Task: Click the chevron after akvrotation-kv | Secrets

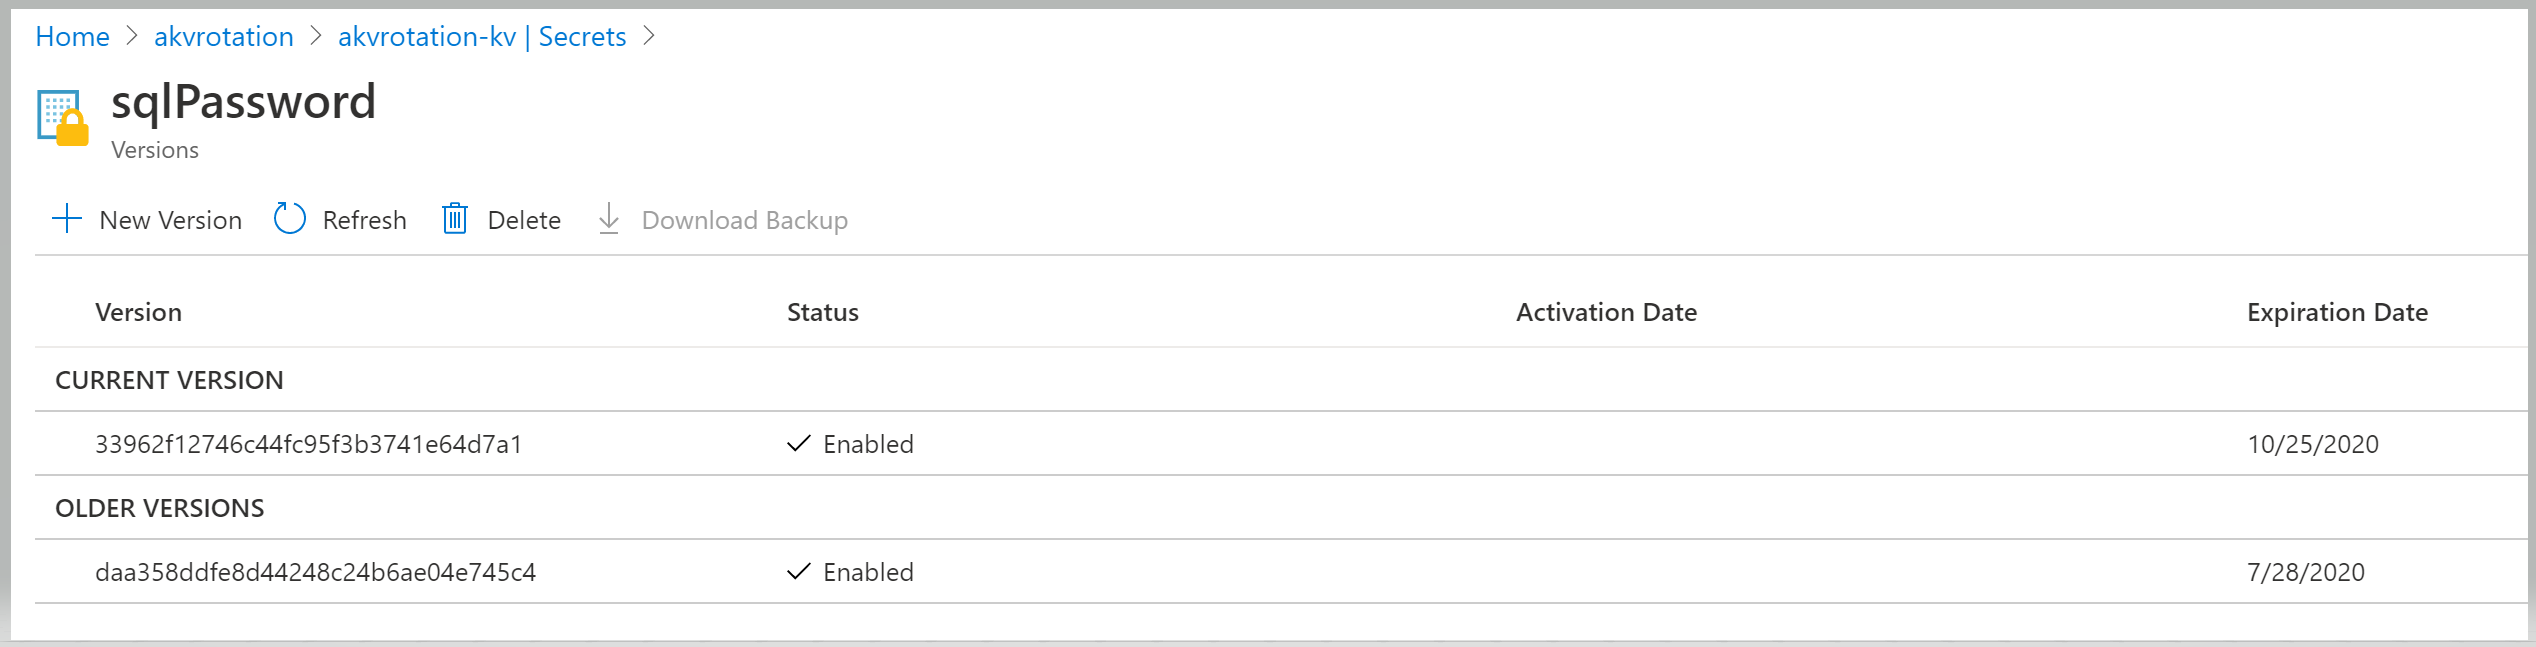Action: click(x=650, y=37)
